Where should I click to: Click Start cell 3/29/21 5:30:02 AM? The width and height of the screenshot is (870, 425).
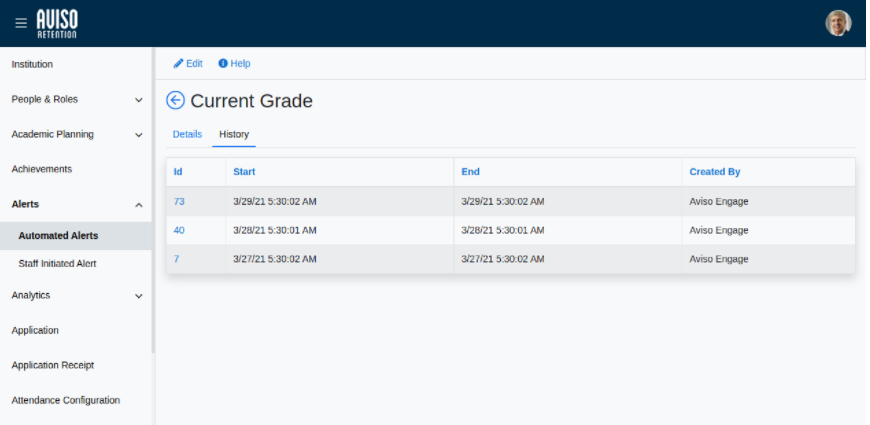coord(275,201)
